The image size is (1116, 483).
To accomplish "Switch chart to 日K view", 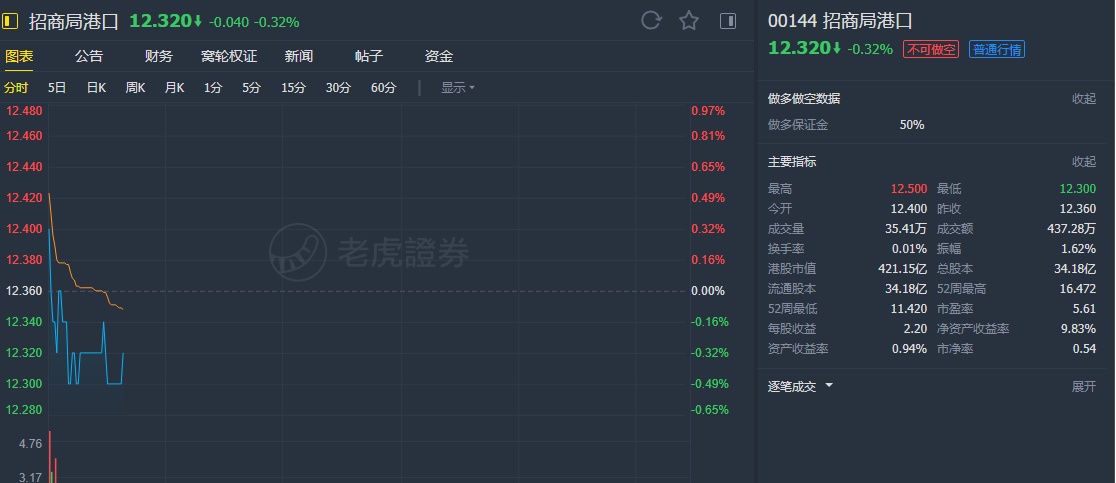I will click(x=96, y=88).
